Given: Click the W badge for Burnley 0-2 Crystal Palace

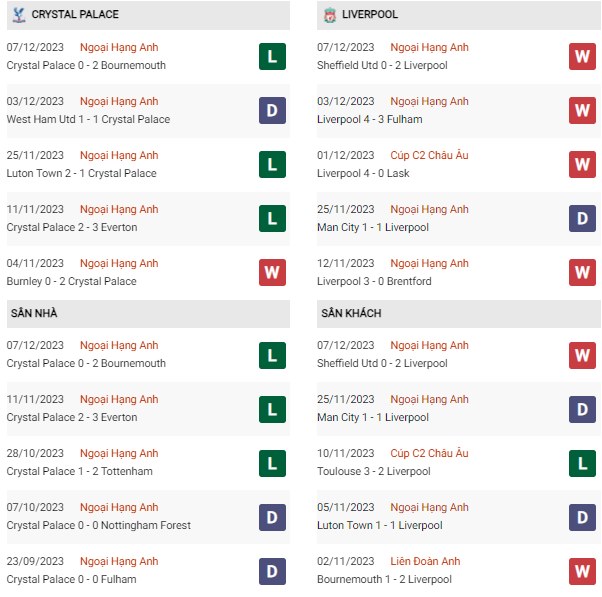Looking at the screenshot, I should click(x=271, y=273).
